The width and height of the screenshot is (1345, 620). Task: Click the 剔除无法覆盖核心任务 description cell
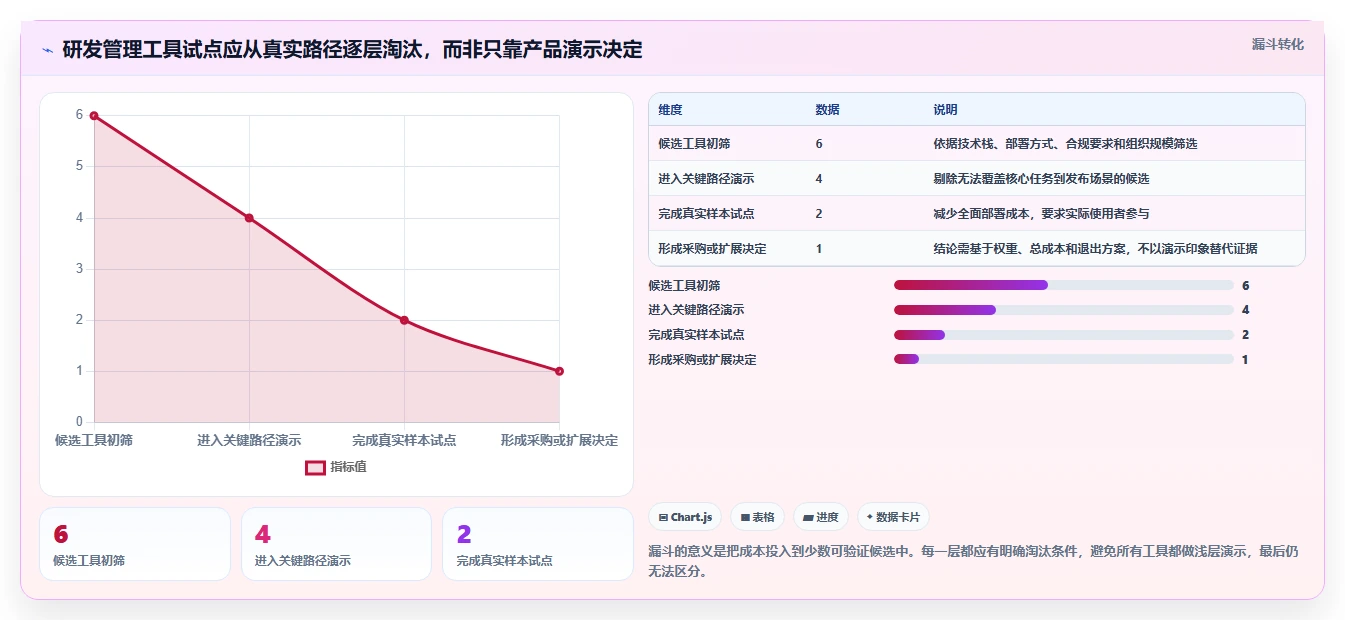1041,179
